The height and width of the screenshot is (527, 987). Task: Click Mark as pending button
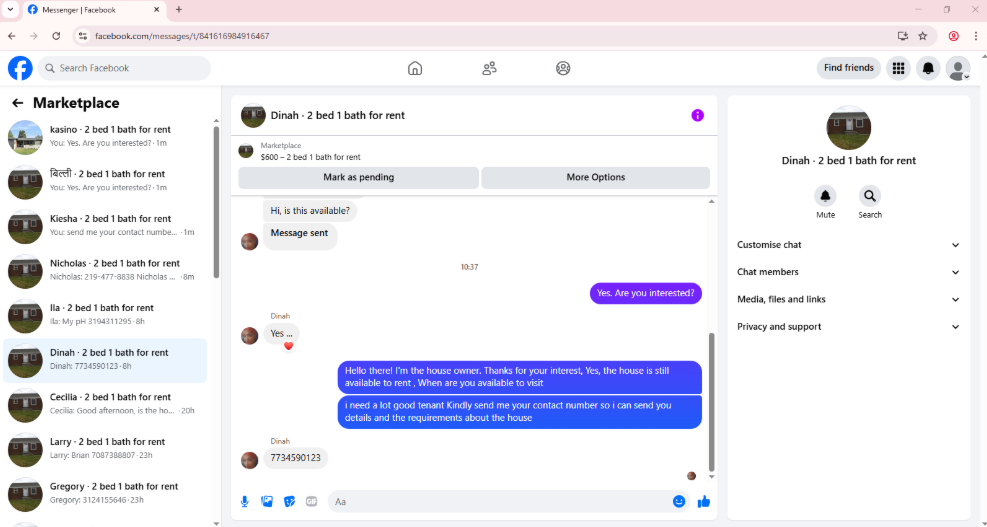358,178
